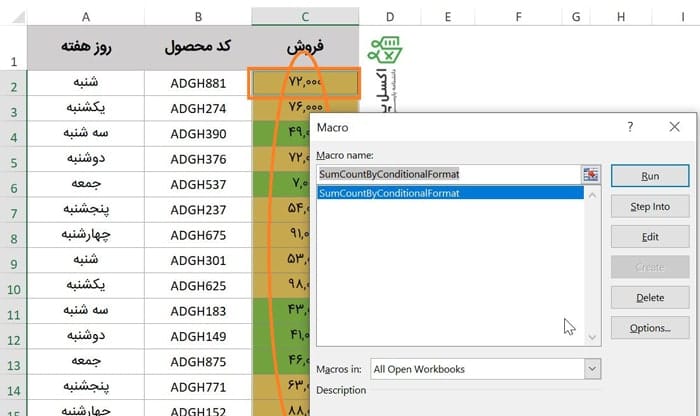Click the Edit macro button
This screenshot has height=416, width=700.
650,237
